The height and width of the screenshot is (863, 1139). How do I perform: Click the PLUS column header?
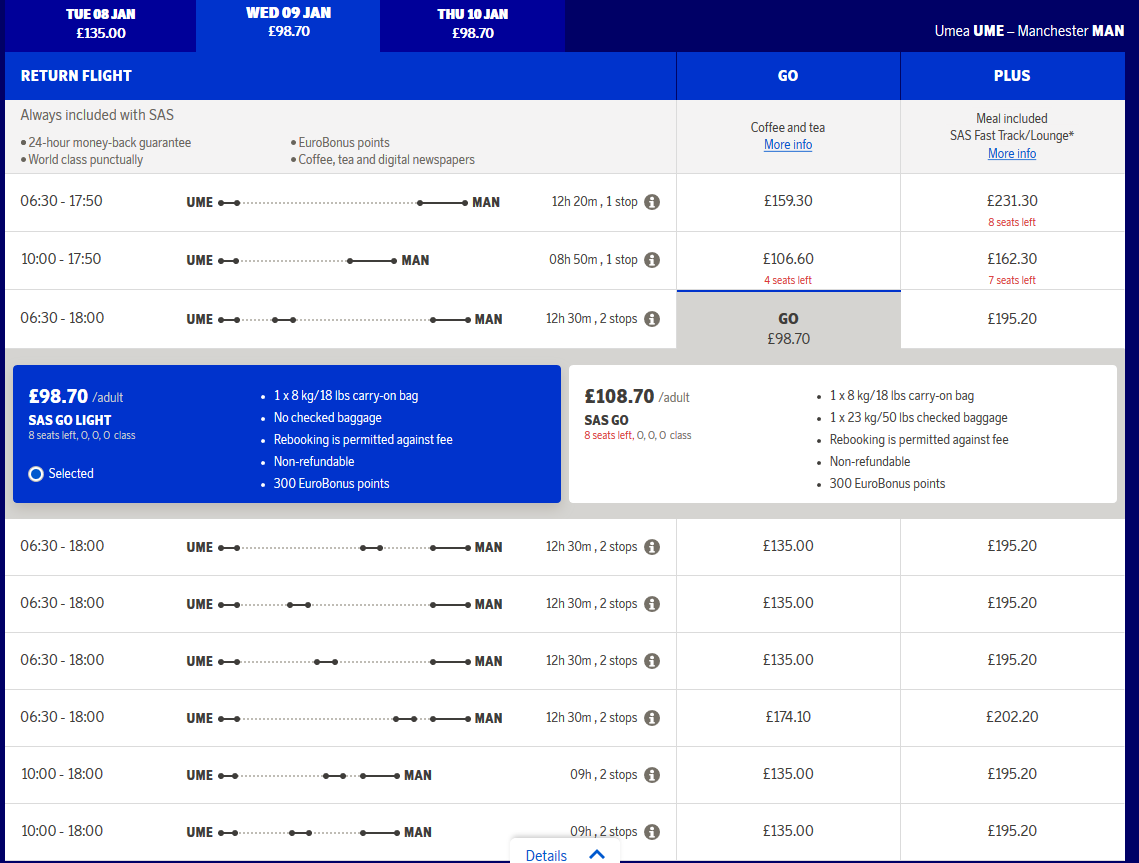1012,76
